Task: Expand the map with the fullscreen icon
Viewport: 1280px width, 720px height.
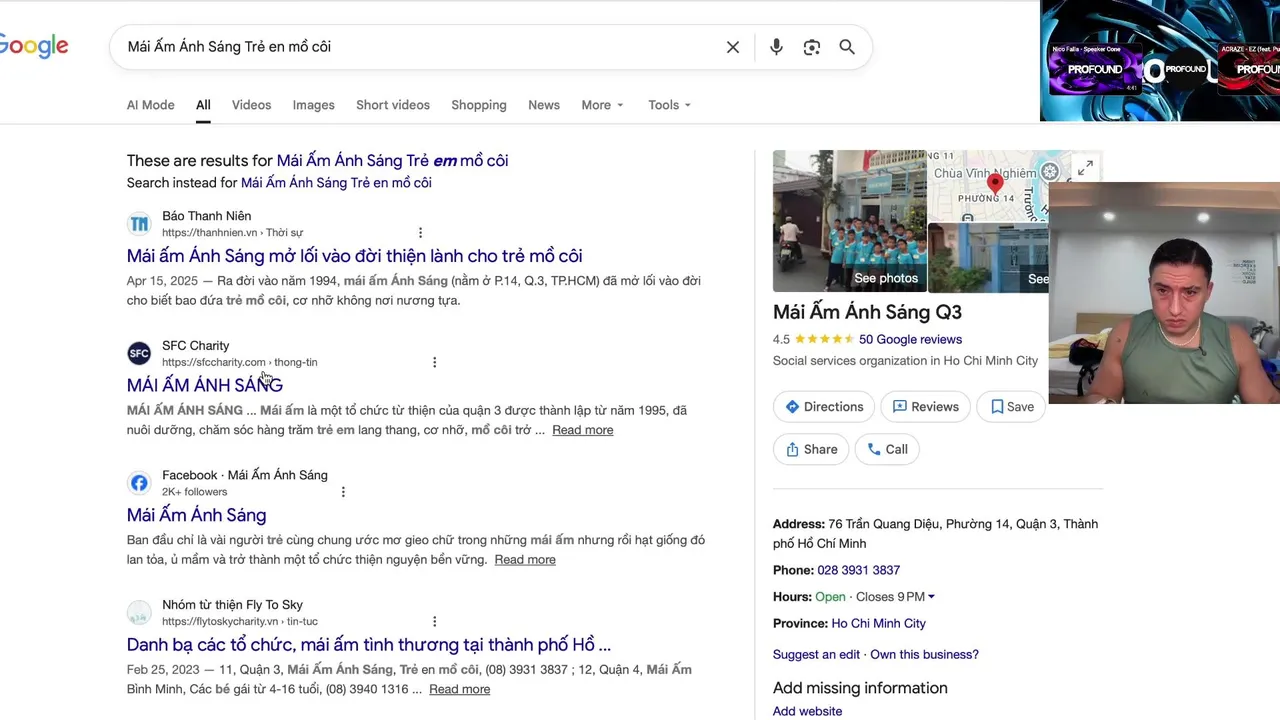Action: [x=1085, y=167]
